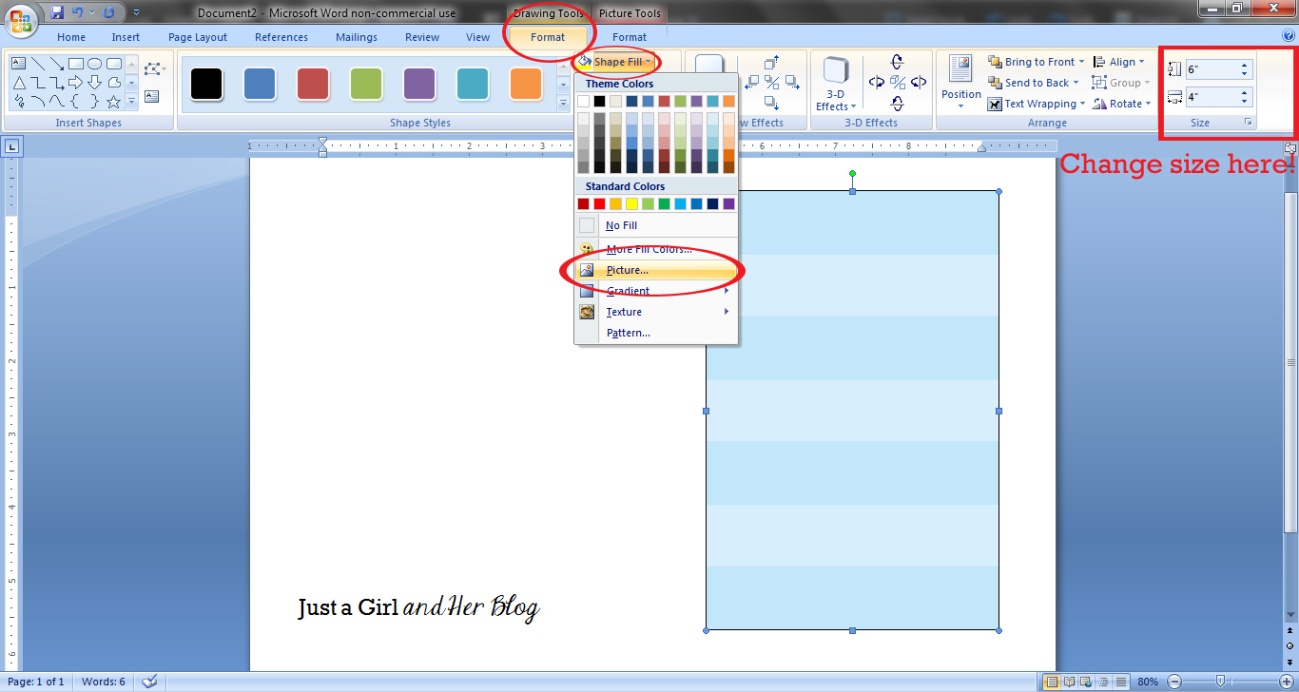The image size is (1299, 692).
Task: Click the Tilt Up 3-D icon
Action: click(x=897, y=62)
